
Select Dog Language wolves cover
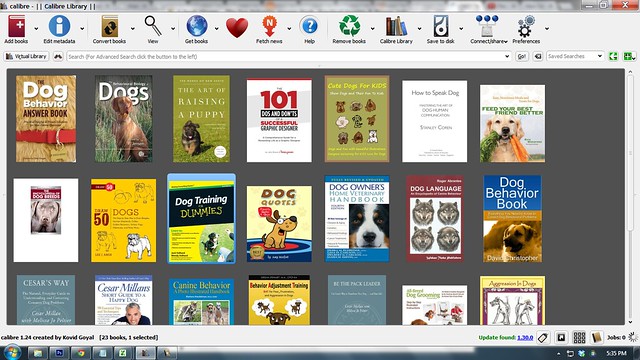tap(435, 219)
